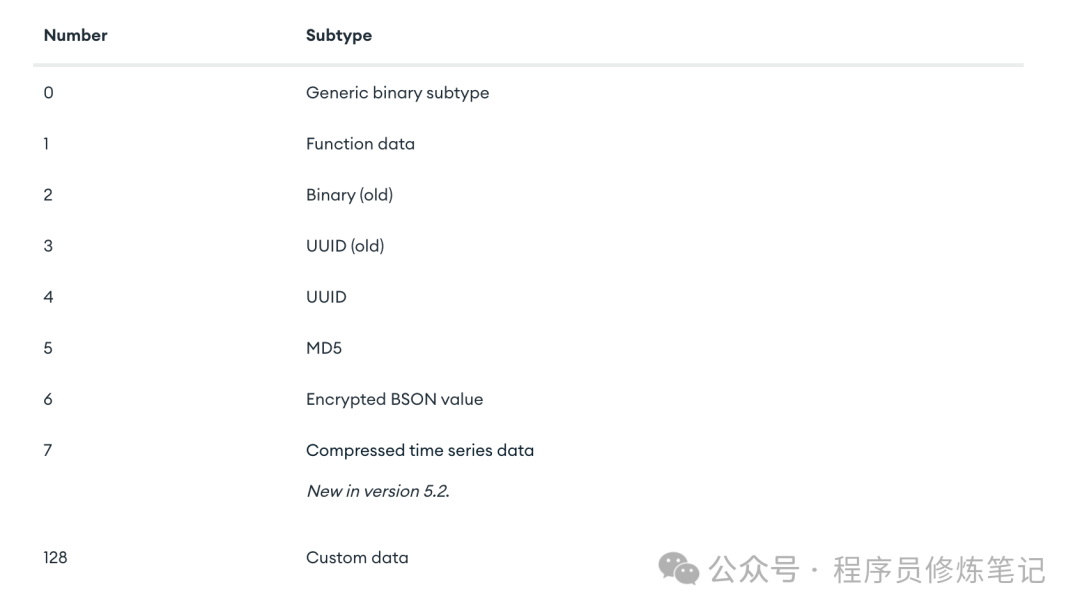This screenshot has width=1080, height=613.
Task: Click the "程序员修炼笔记" watermark text
Action: point(938,570)
